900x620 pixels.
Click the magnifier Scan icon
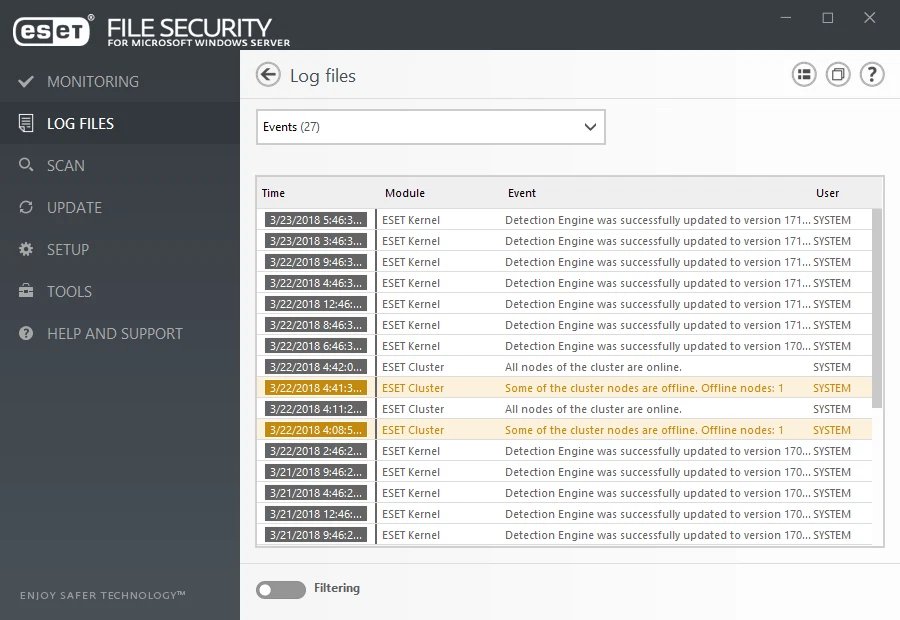pyautogui.click(x=26, y=165)
